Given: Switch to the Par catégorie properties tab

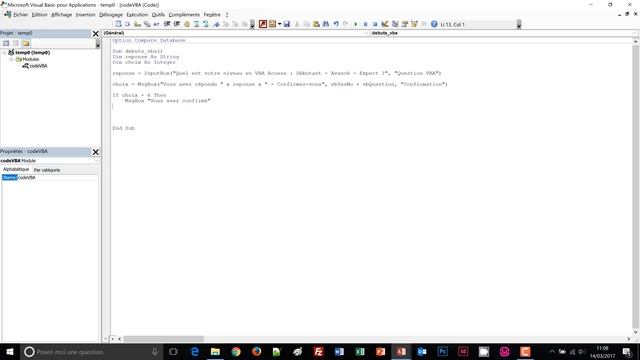Looking at the screenshot, I should [x=47, y=170].
